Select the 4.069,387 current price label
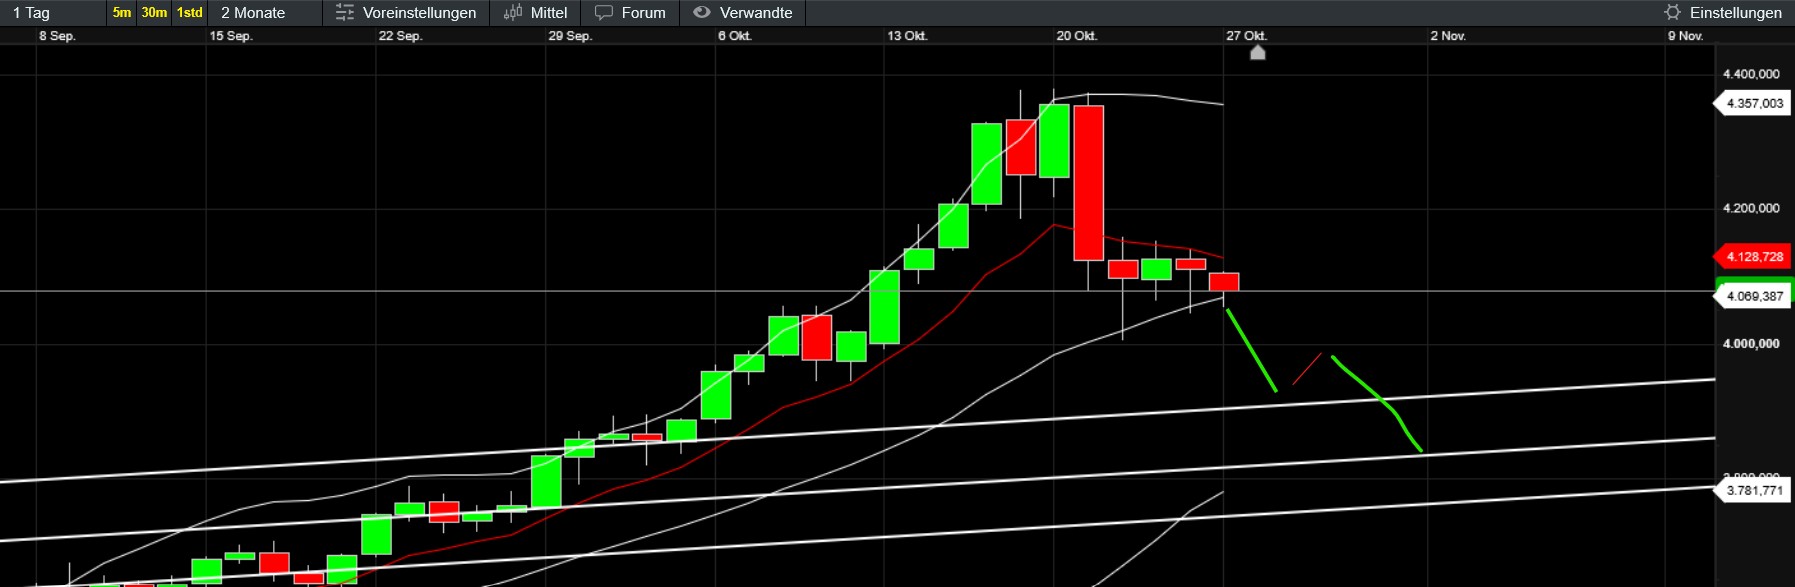Image resolution: width=1795 pixels, height=587 pixels. [1751, 296]
